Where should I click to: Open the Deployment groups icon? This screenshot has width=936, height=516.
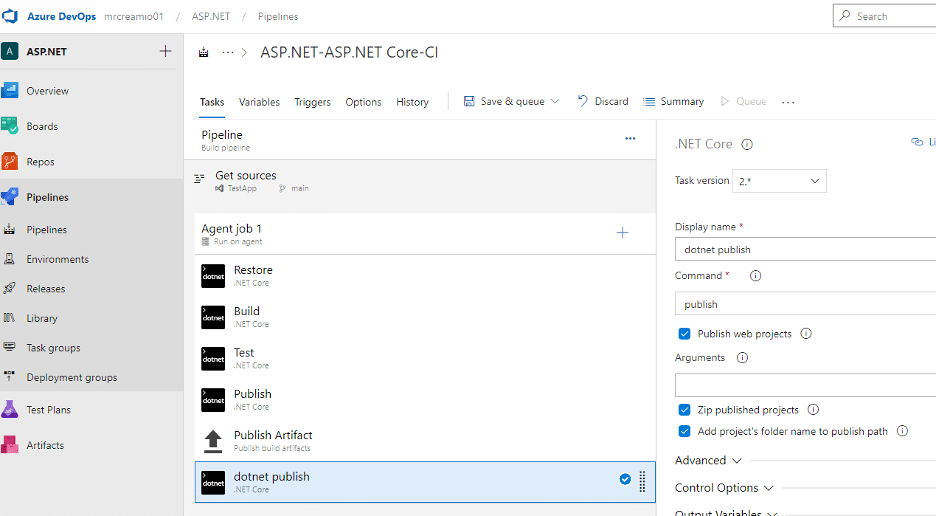click(10, 377)
